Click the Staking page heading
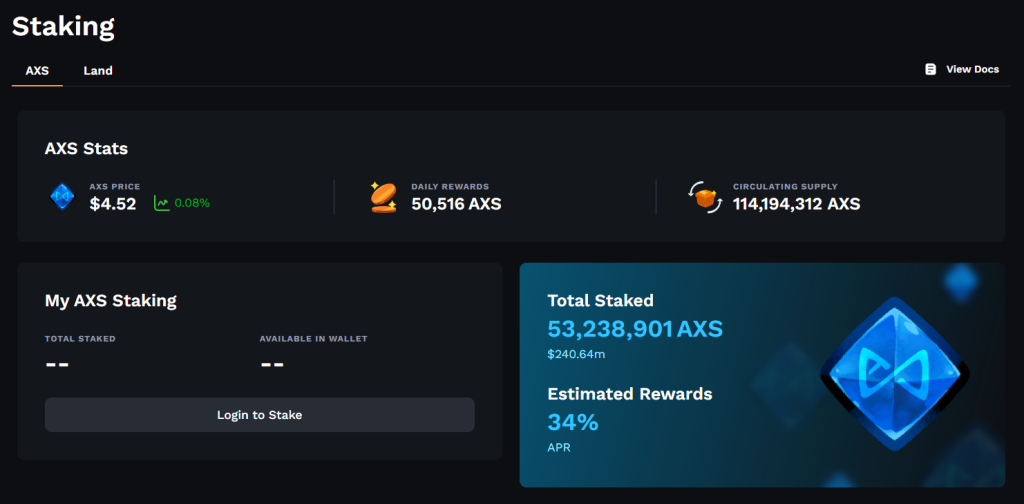The height and width of the screenshot is (504, 1024). coord(63,26)
